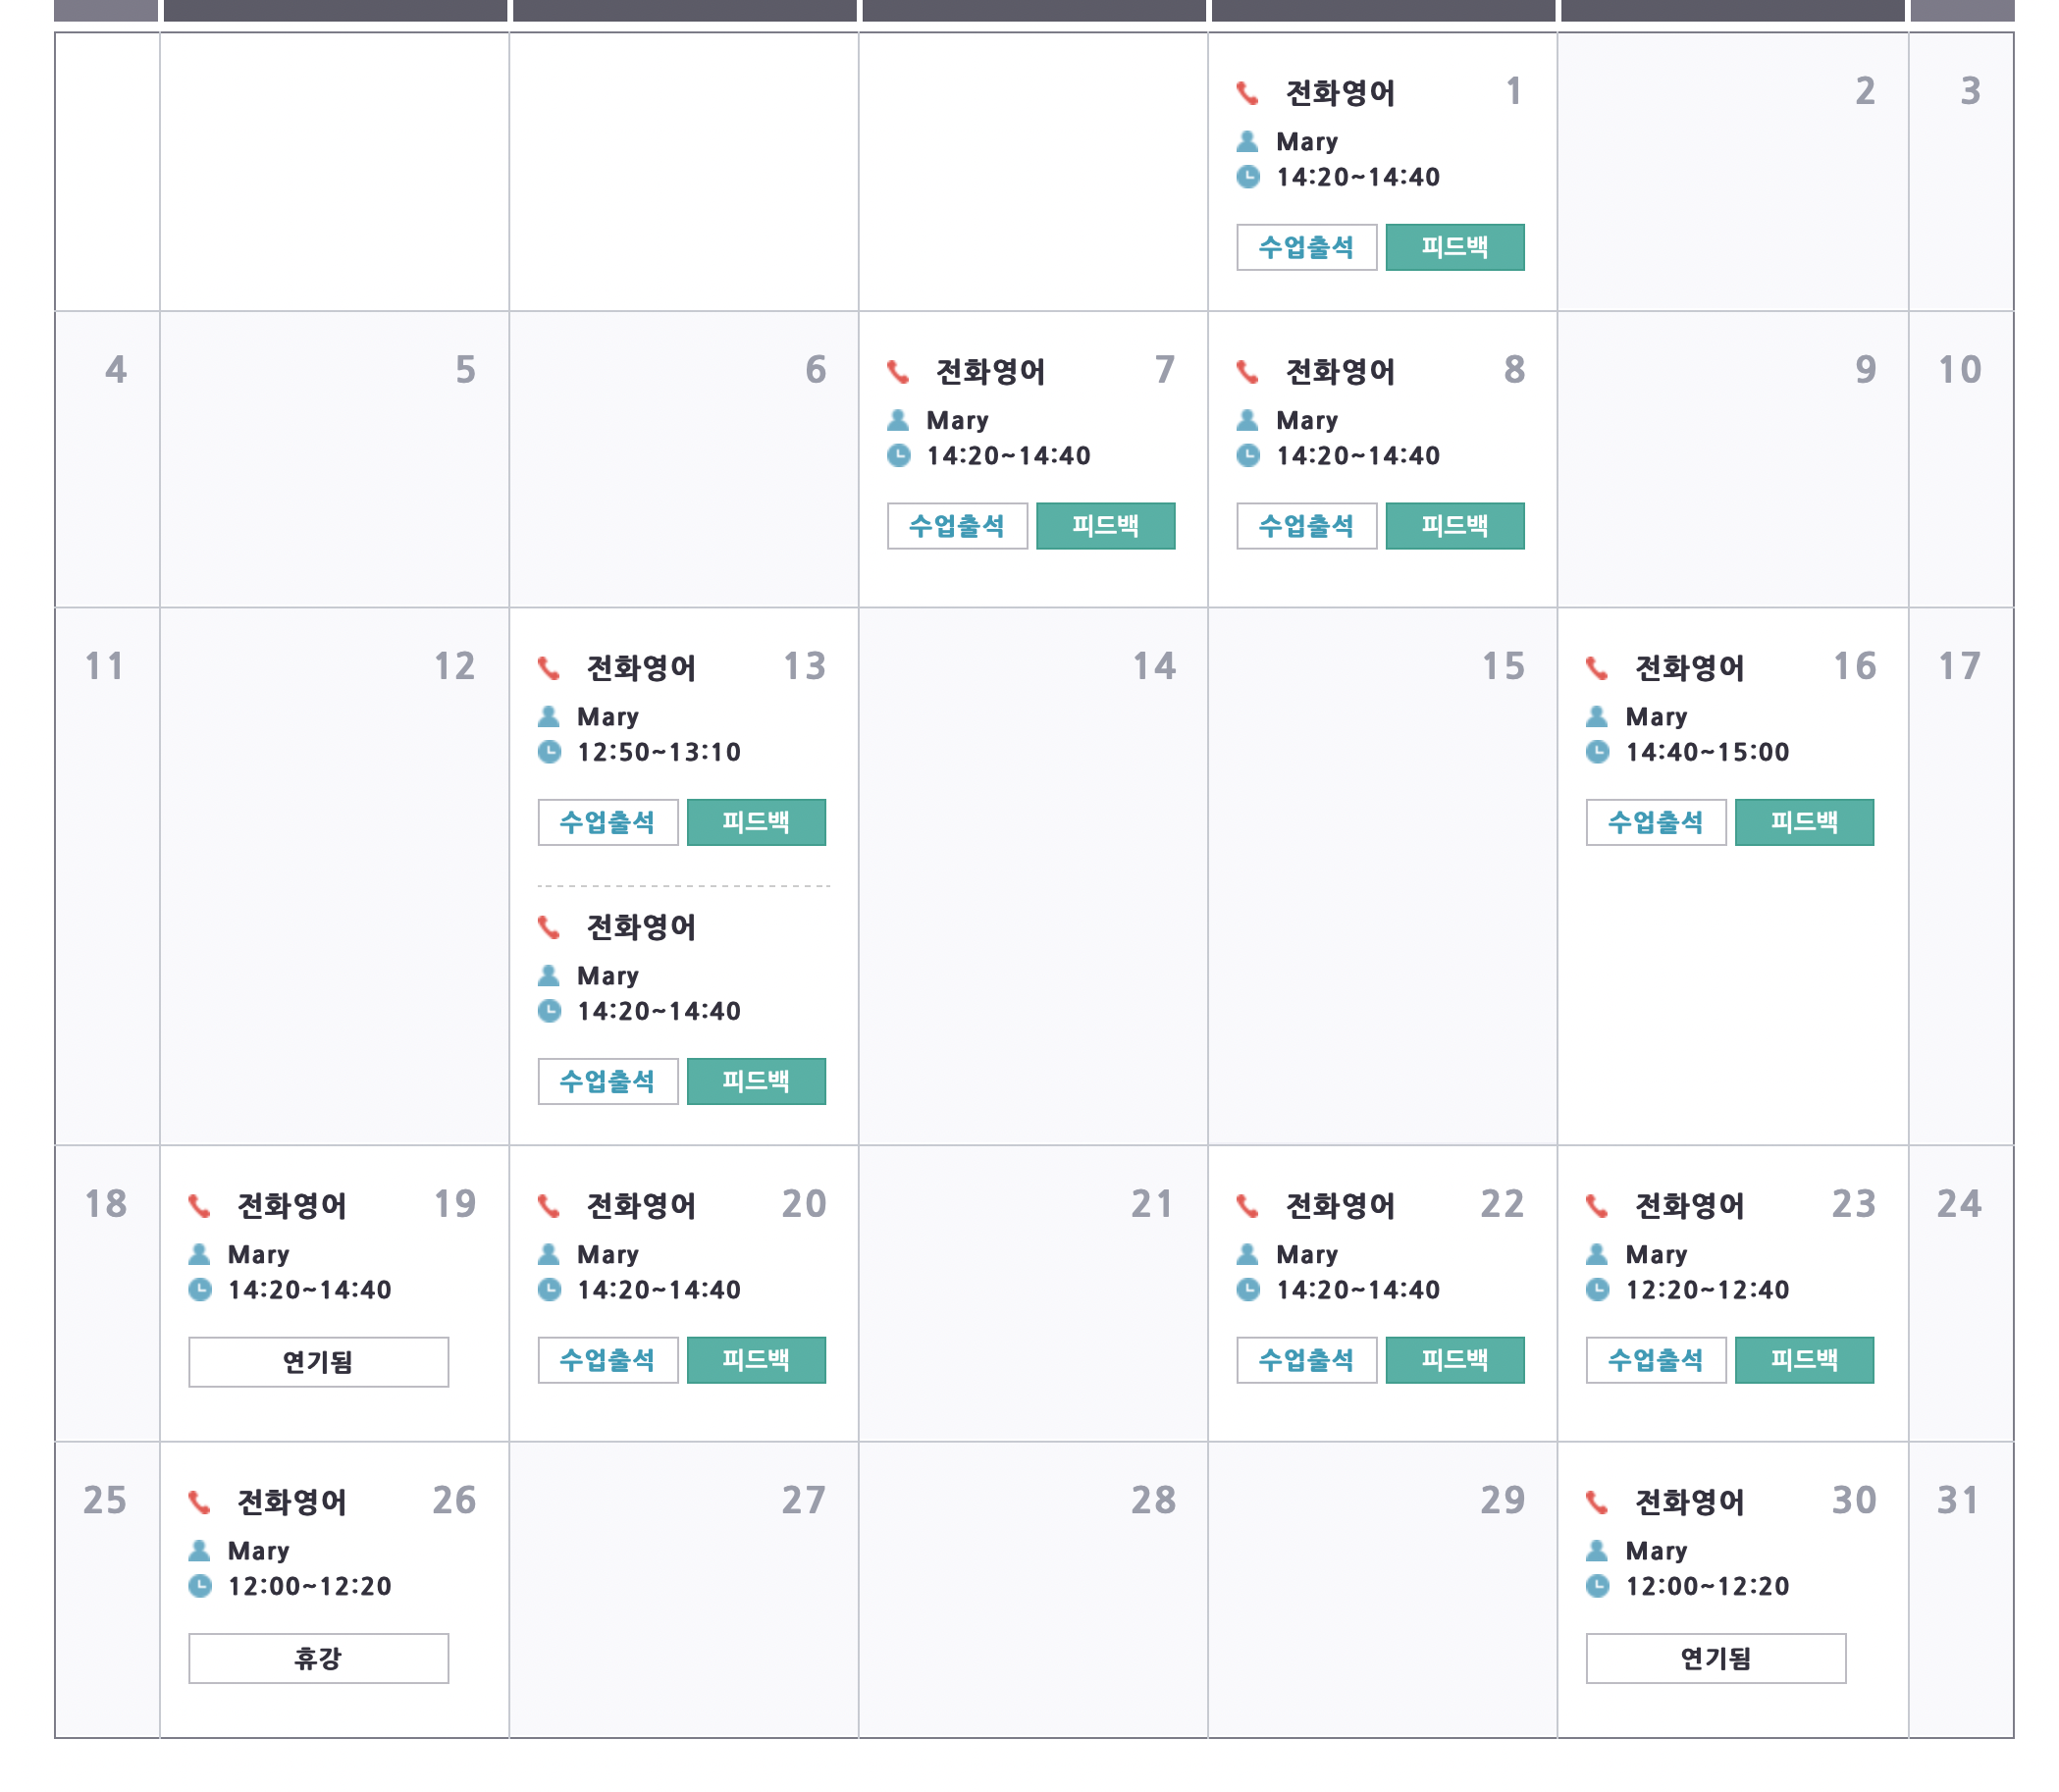2059x1792 pixels.
Task: Click 수업출석 for the 12:50~13:10 lesson
Action: (608, 822)
